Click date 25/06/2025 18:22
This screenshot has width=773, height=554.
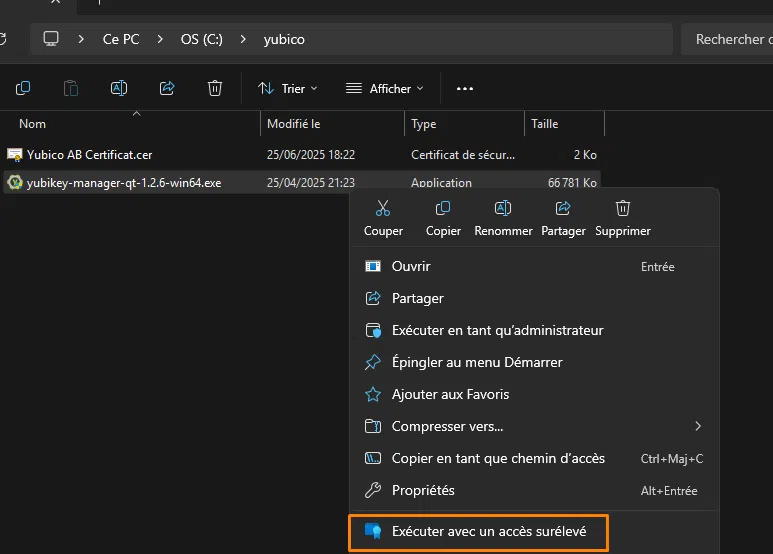[x=311, y=155]
